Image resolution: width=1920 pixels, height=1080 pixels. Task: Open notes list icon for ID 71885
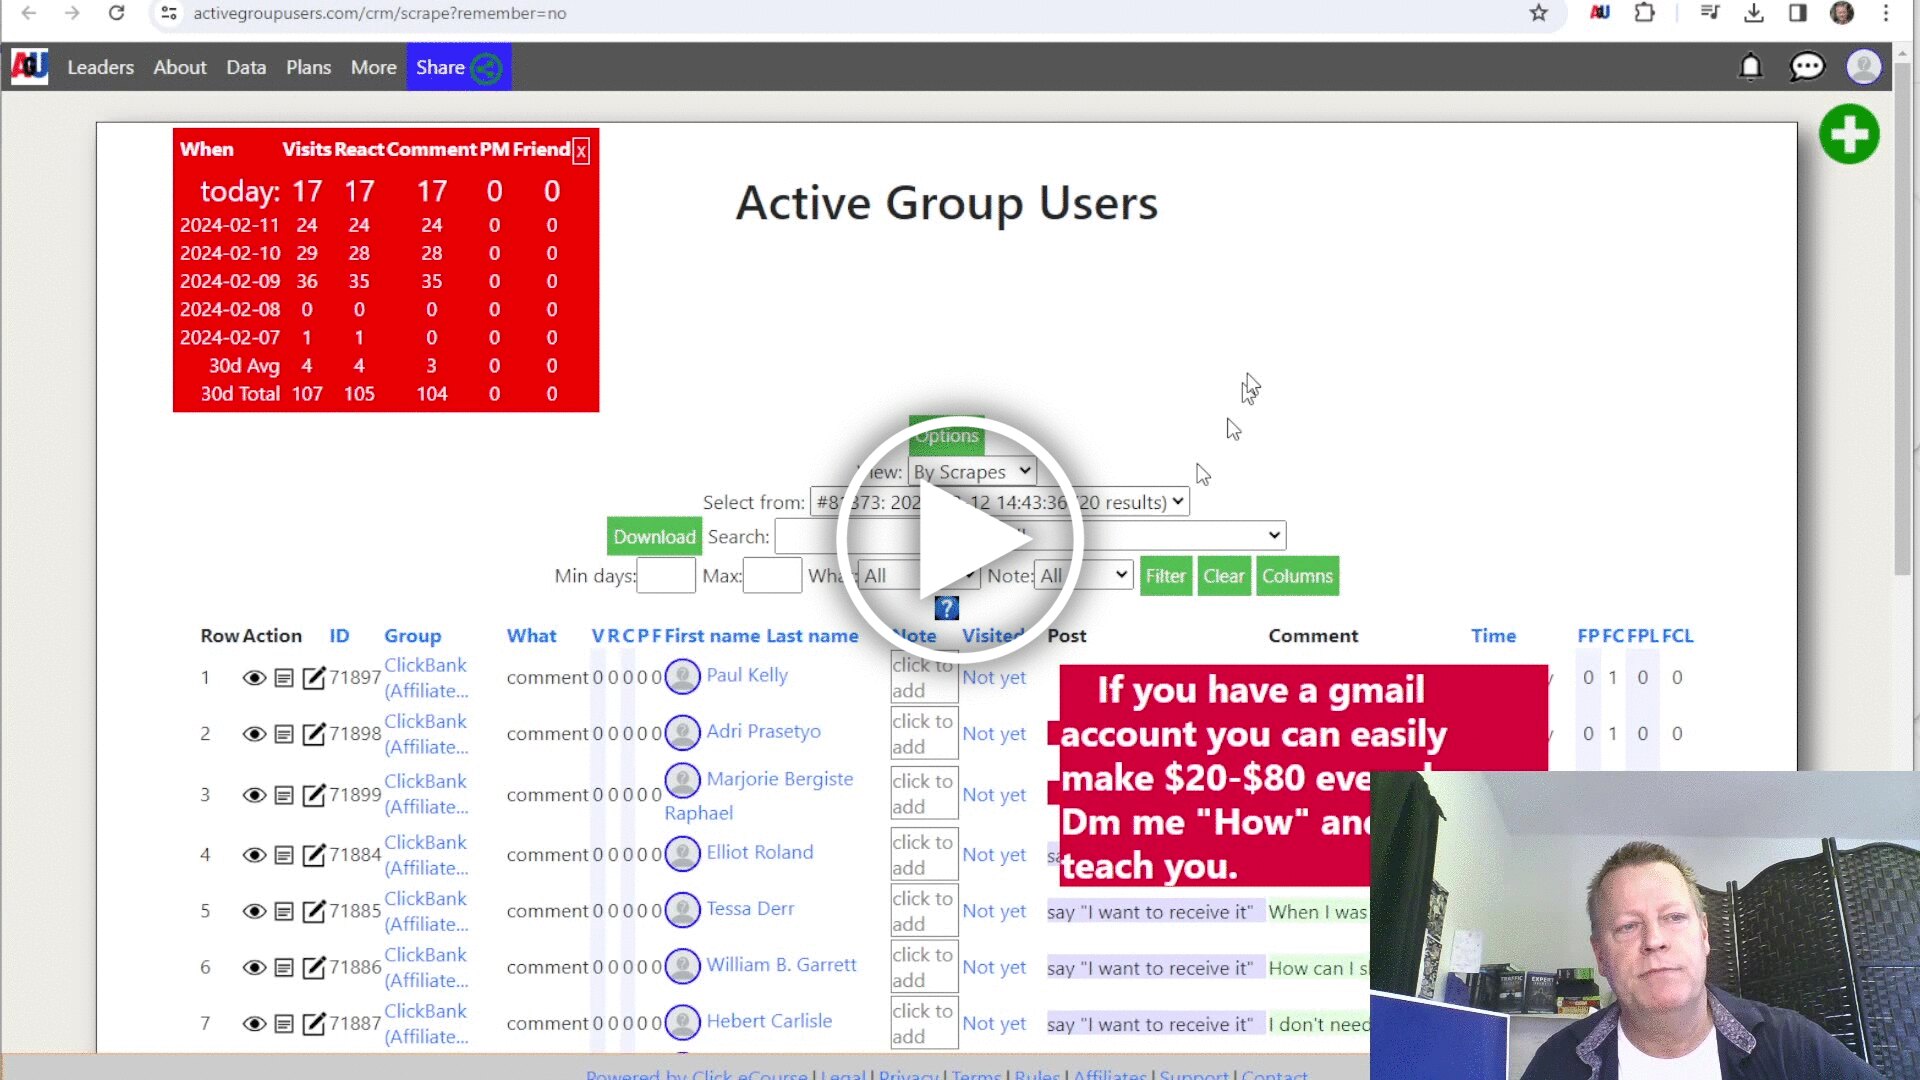284,911
